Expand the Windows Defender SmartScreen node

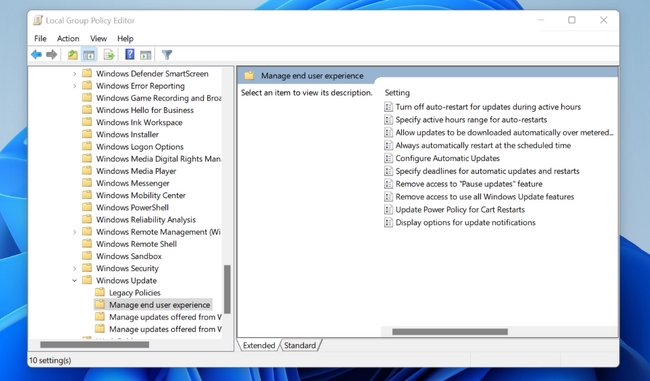point(74,74)
